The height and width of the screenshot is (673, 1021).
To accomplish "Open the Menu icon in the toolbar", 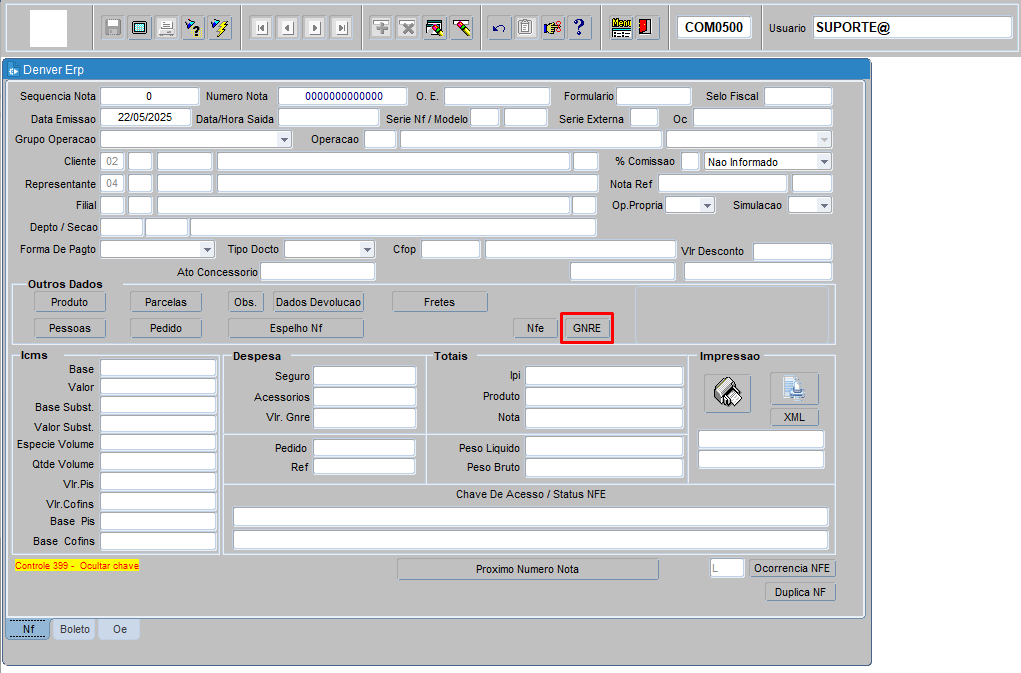I will pos(621,28).
